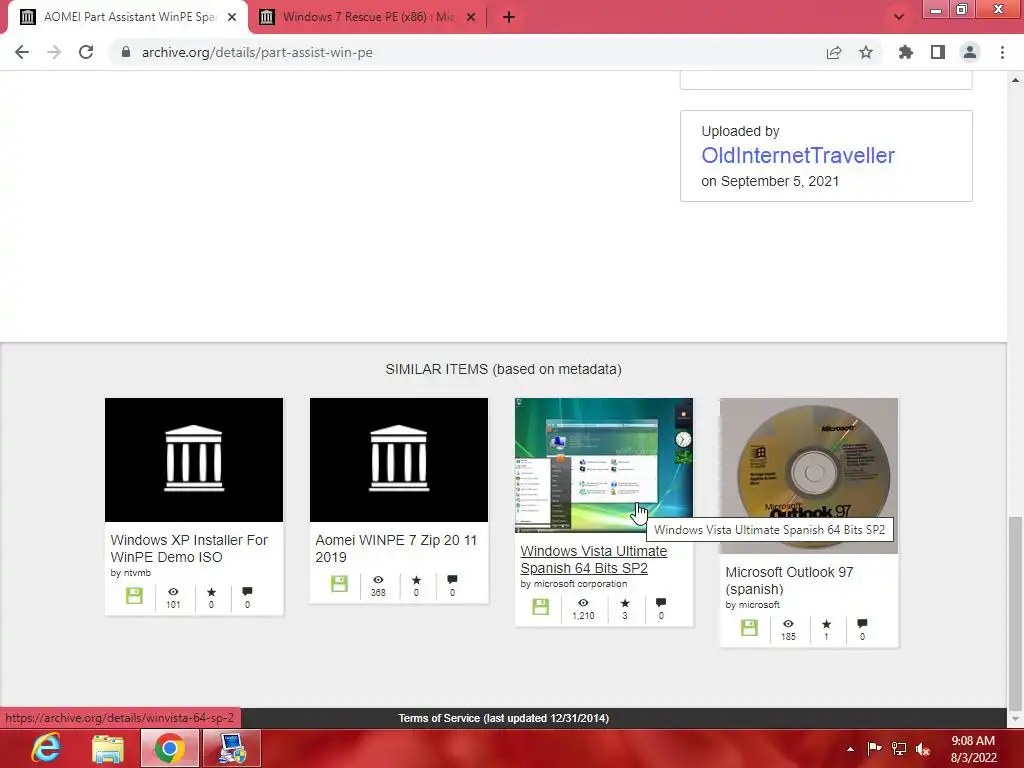Screen dimensions: 1024x768
Task: Click reviews bubble on Aomei WINPE card
Action: point(452,580)
